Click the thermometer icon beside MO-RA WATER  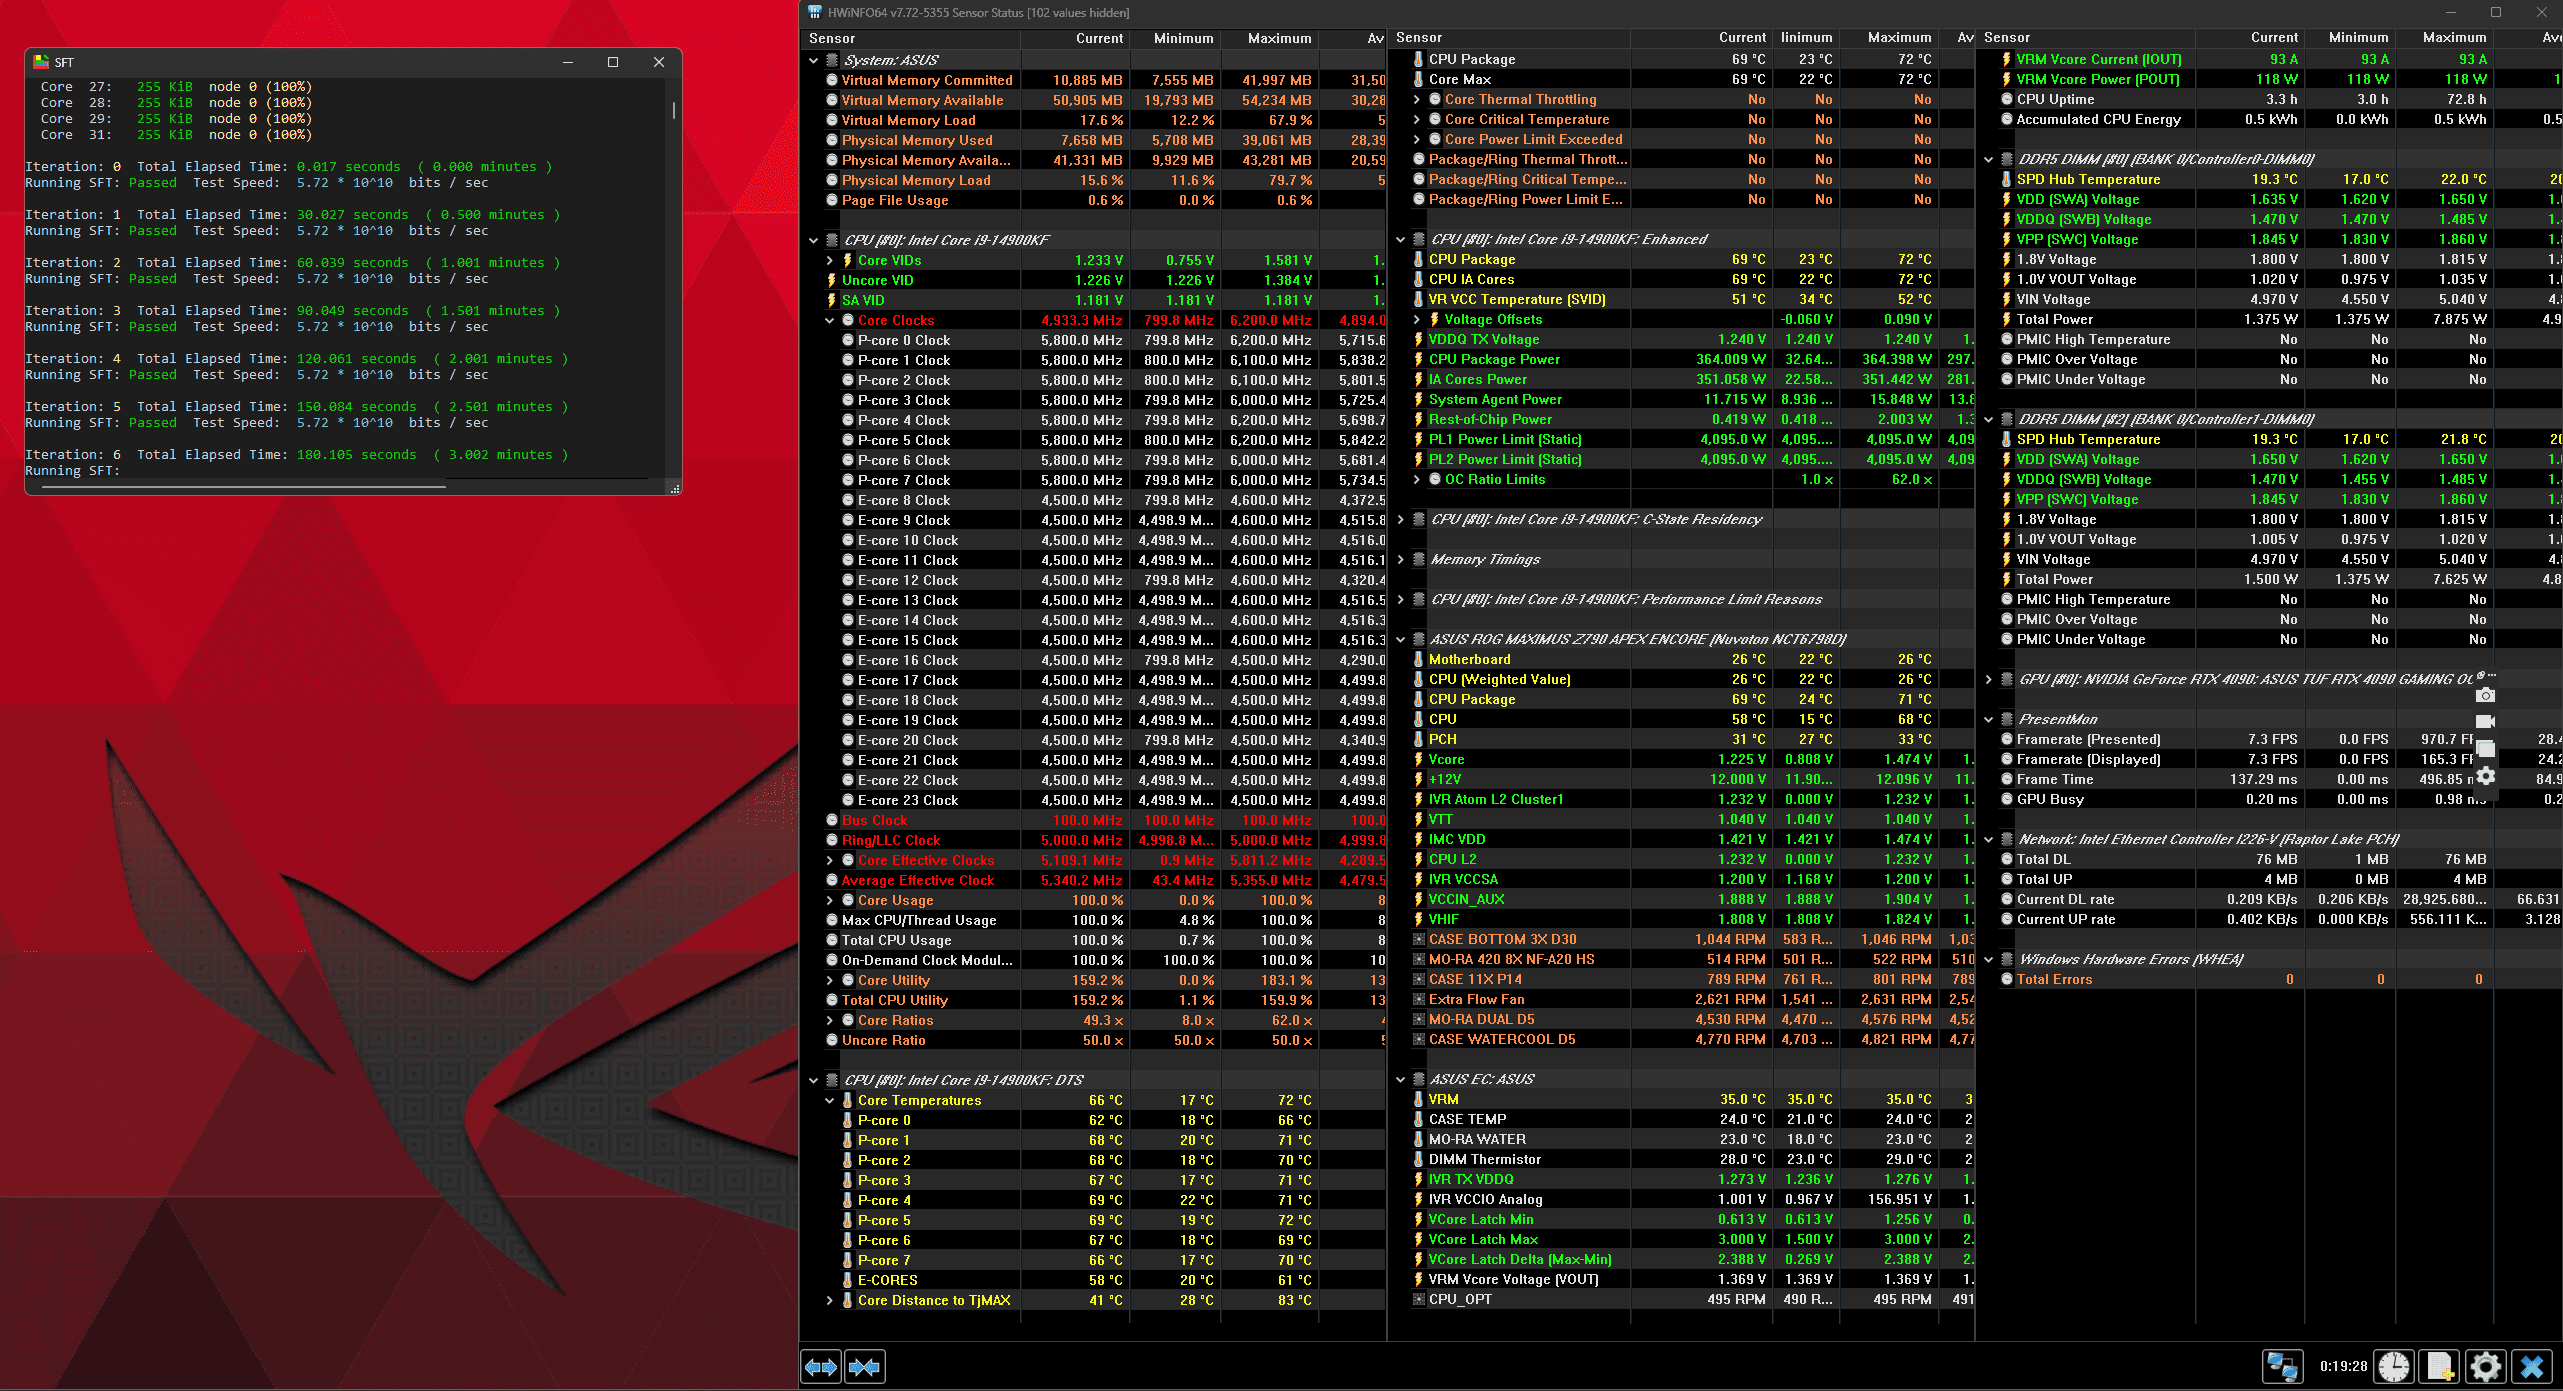pyautogui.click(x=1418, y=1139)
